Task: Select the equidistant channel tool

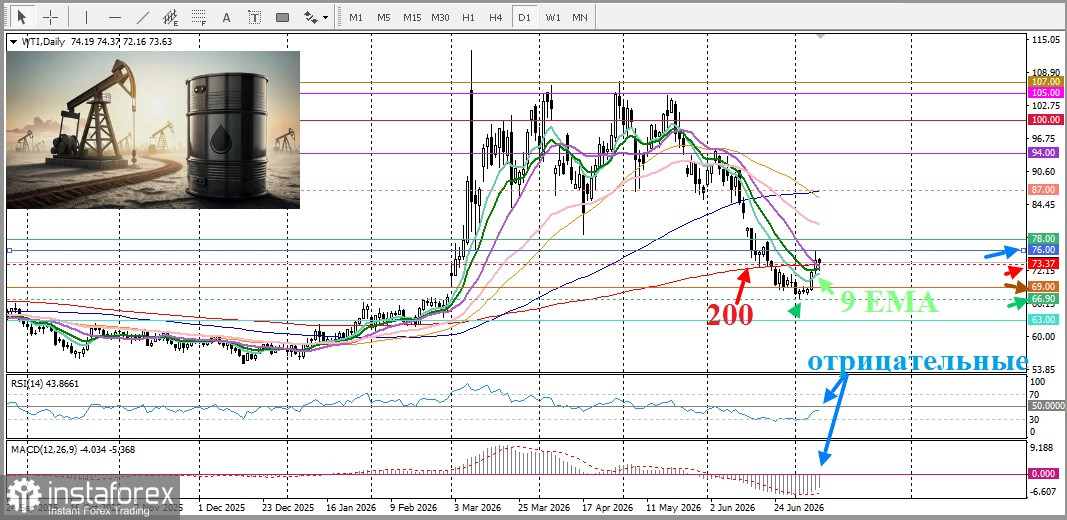Action: tap(171, 17)
